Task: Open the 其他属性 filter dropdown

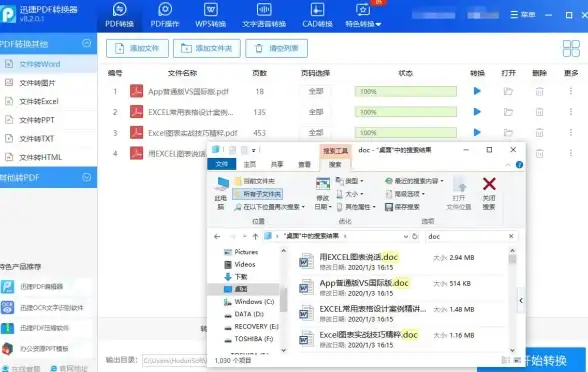Action: (x=356, y=207)
